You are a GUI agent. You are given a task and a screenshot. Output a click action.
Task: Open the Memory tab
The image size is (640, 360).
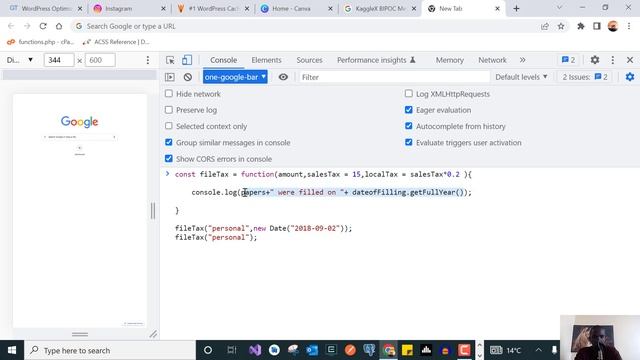point(449,60)
